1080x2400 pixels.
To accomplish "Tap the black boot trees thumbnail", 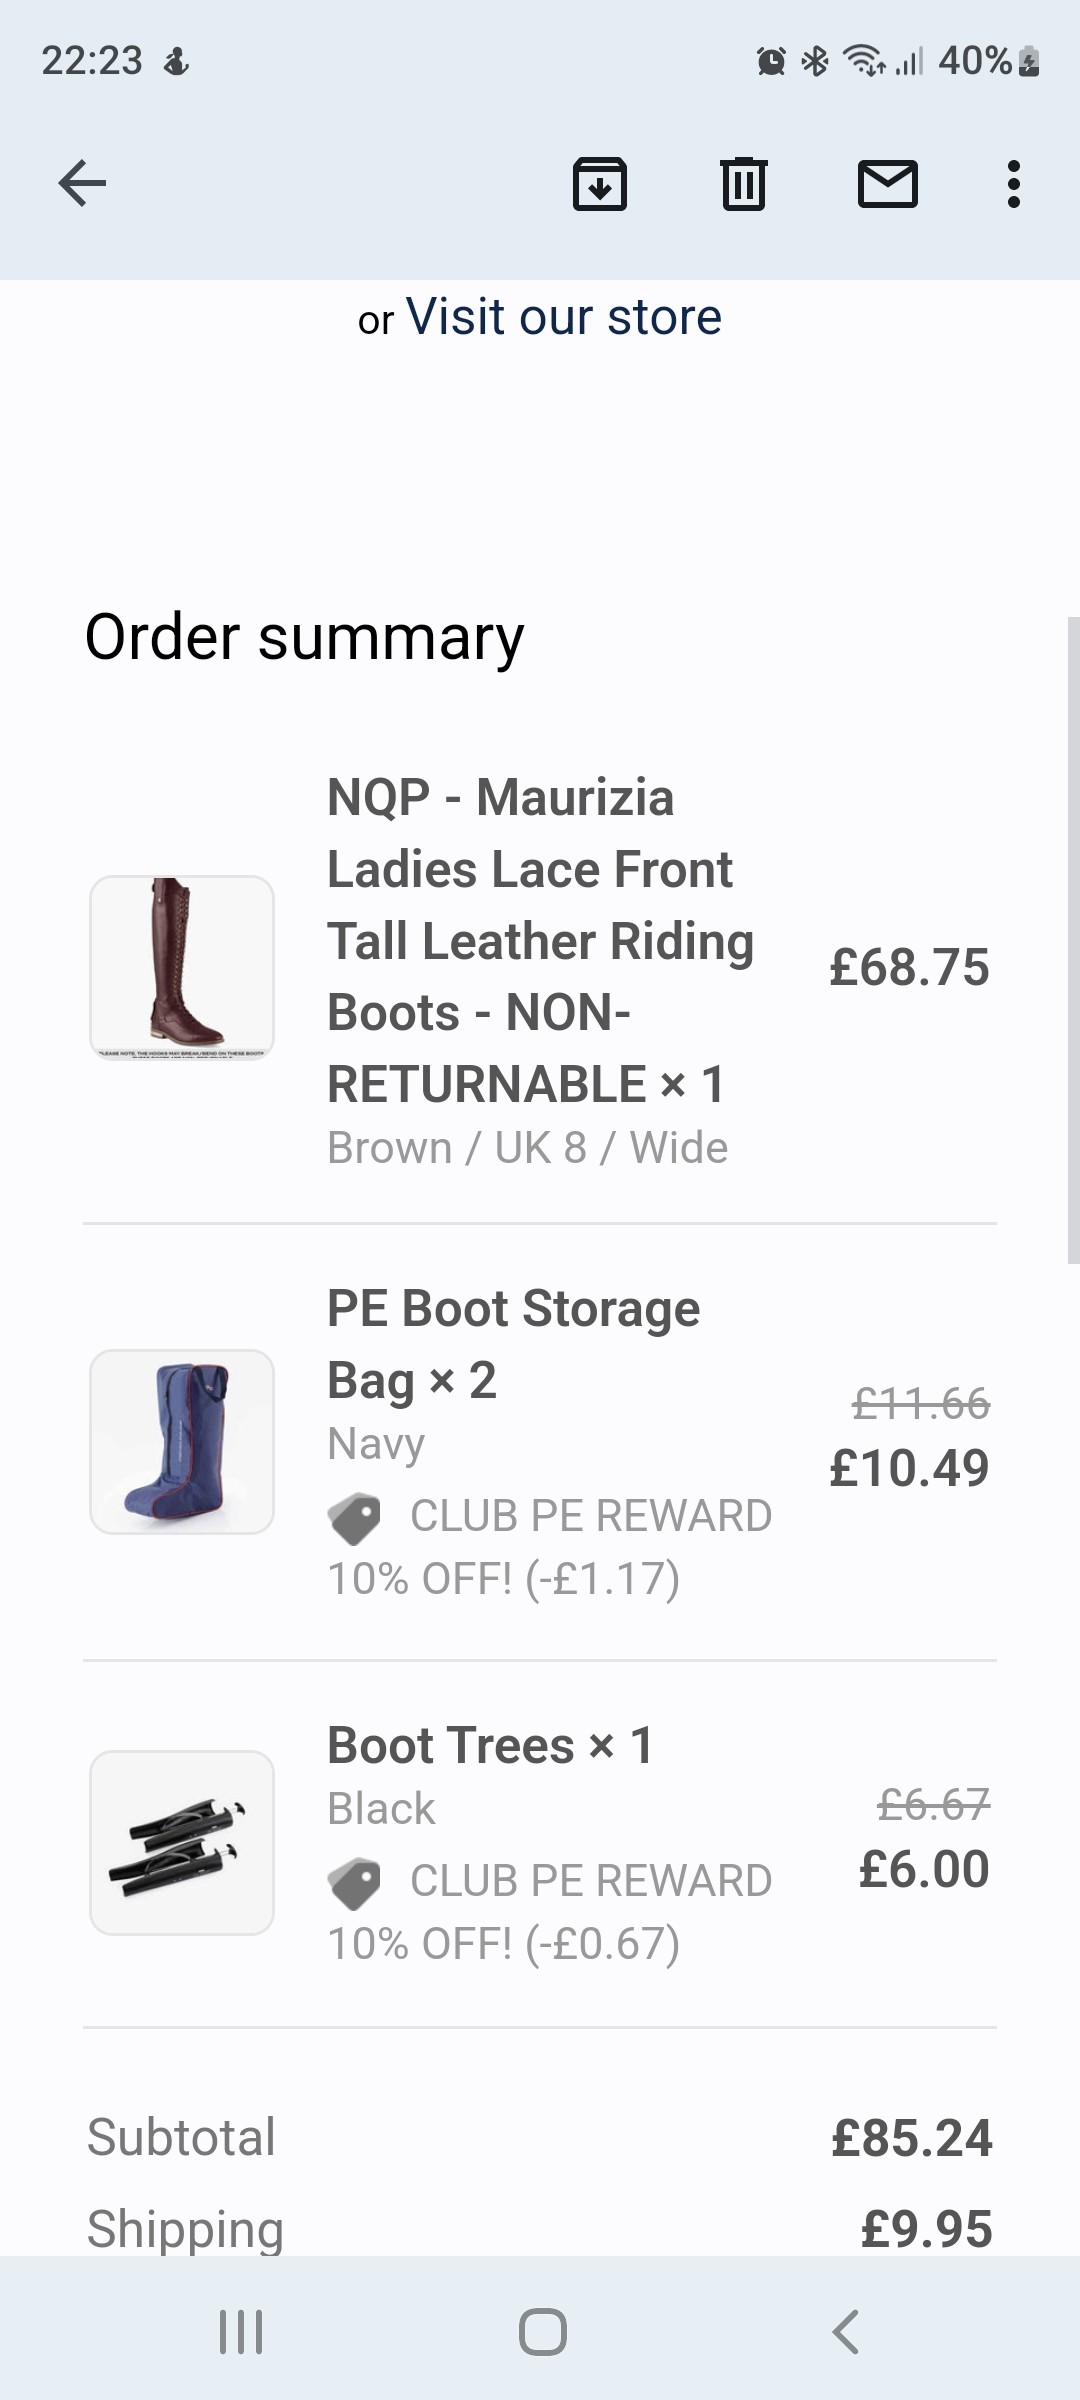I will click(x=182, y=1842).
